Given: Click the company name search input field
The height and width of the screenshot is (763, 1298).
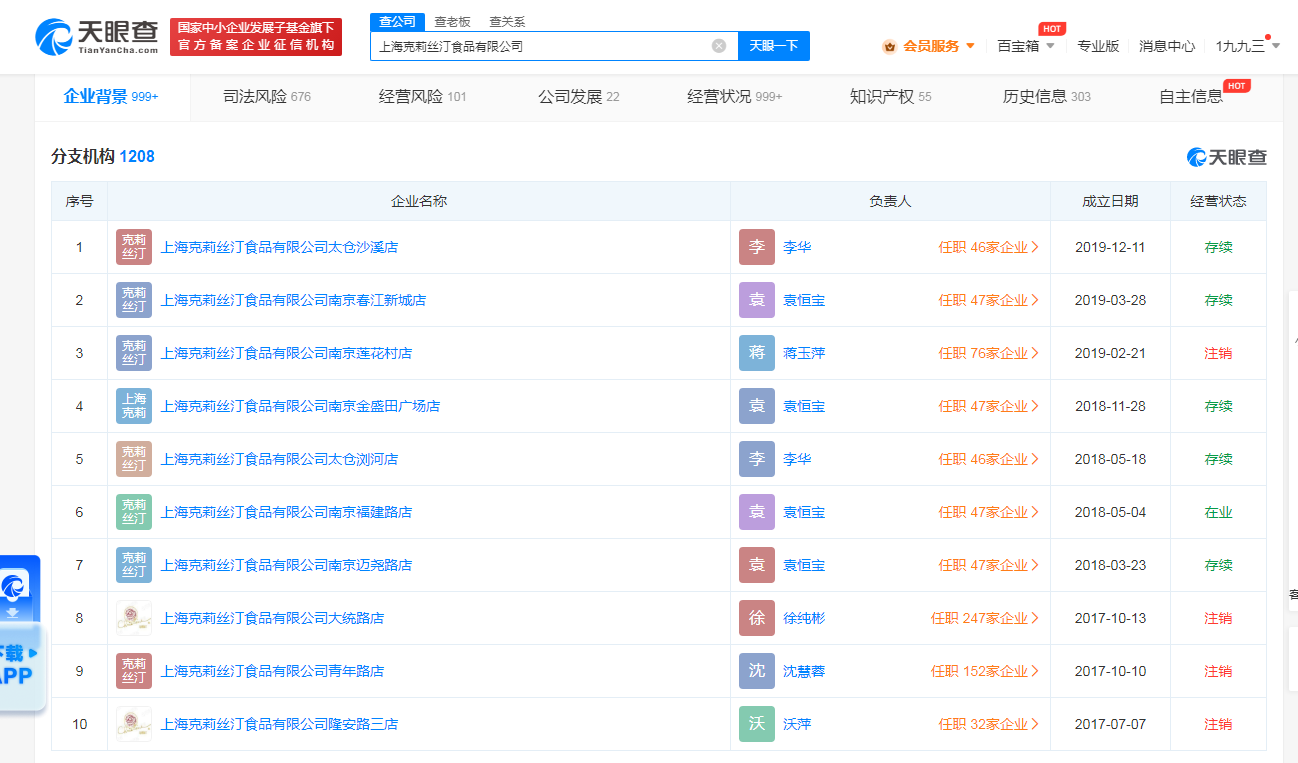Looking at the screenshot, I should coord(540,46).
